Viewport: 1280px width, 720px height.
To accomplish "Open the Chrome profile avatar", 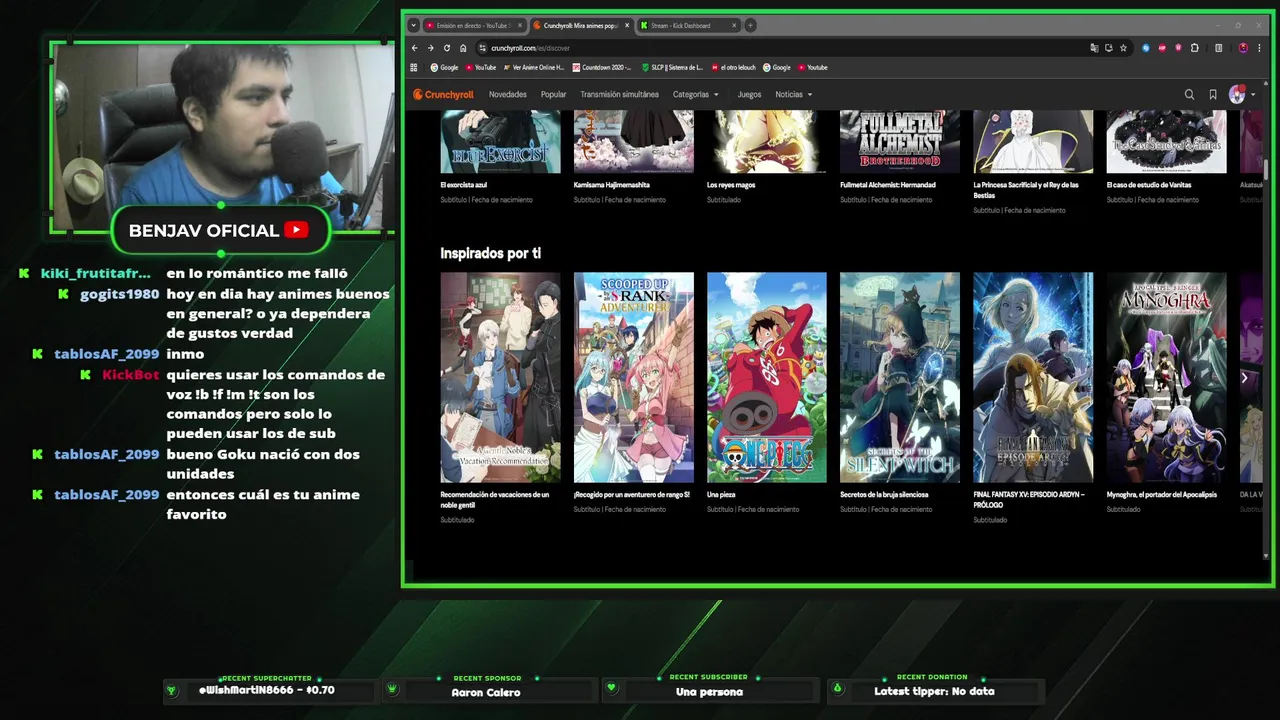I will pyautogui.click(x=1243, y=48).
